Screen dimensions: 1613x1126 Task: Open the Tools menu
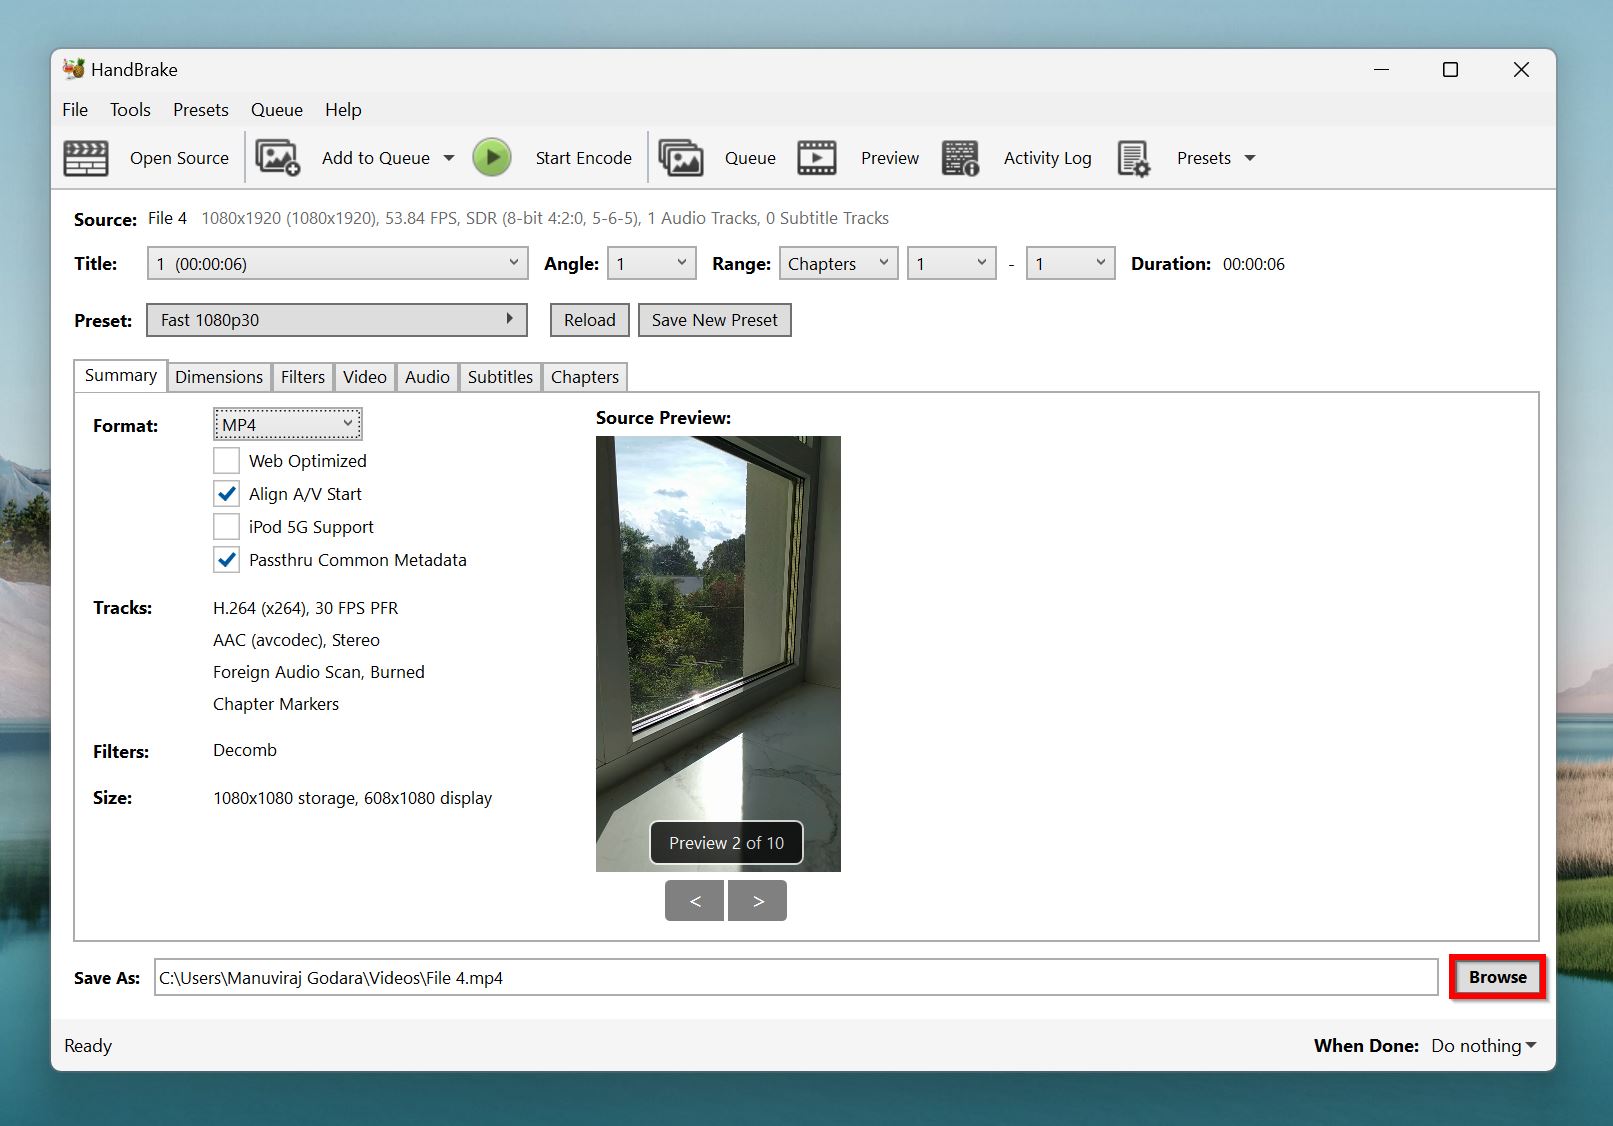(130, 109)
